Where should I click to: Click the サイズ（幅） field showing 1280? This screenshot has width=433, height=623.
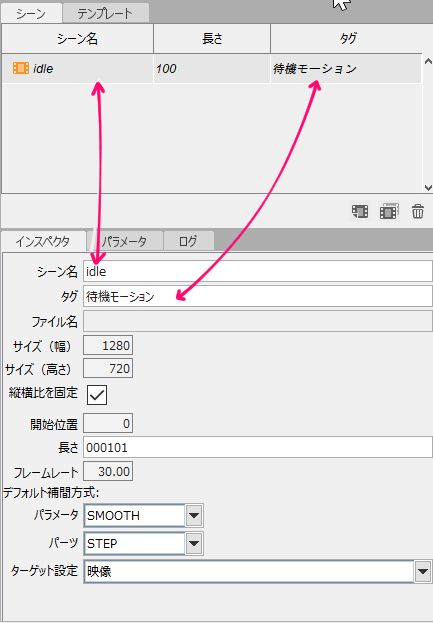pos(108,346)
